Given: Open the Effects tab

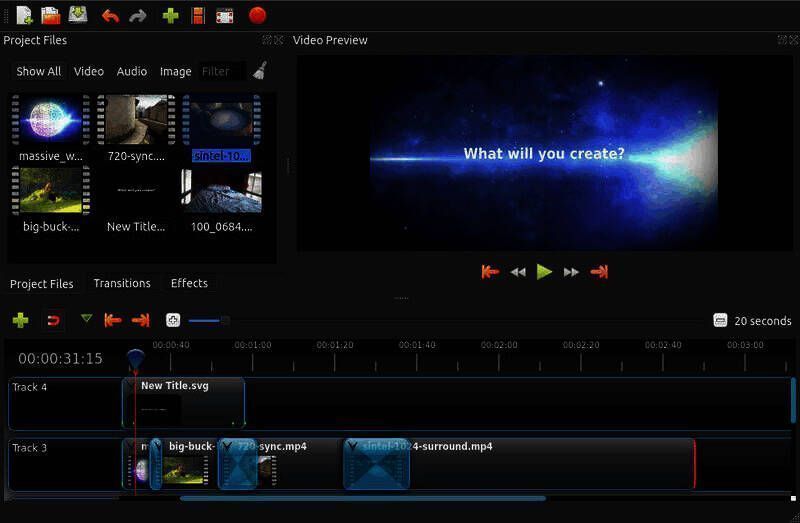Looking at the screenshot, I should point(189,283).
